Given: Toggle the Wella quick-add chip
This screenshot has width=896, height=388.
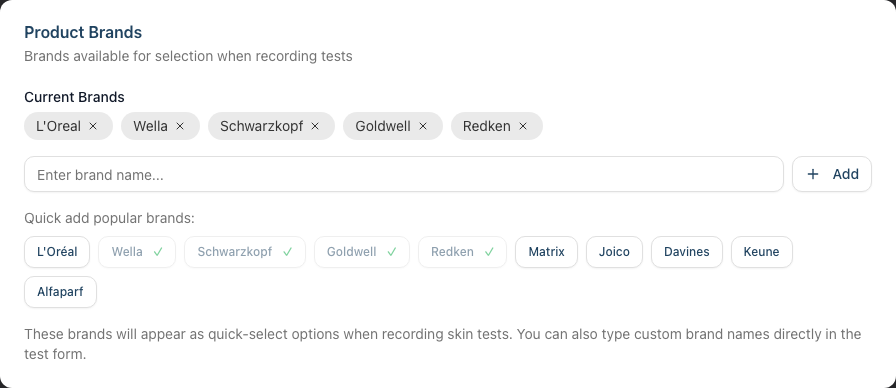Looking at the screenshot, I should pyautogui.click(x=137, y=252).
